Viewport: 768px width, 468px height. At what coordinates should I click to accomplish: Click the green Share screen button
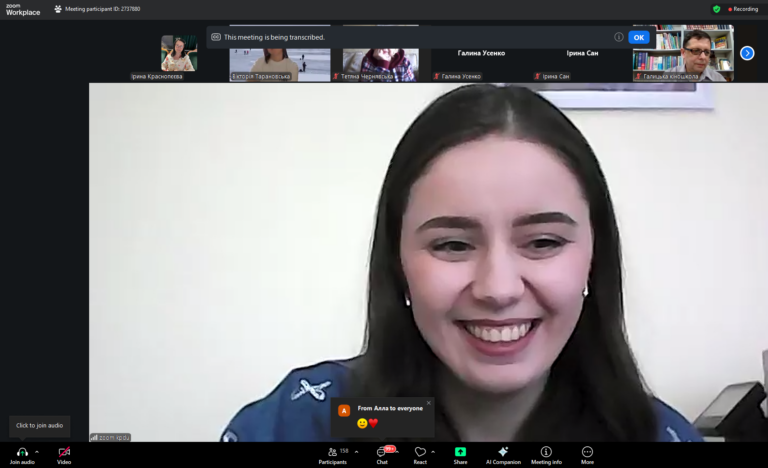(x=460, y=452)
